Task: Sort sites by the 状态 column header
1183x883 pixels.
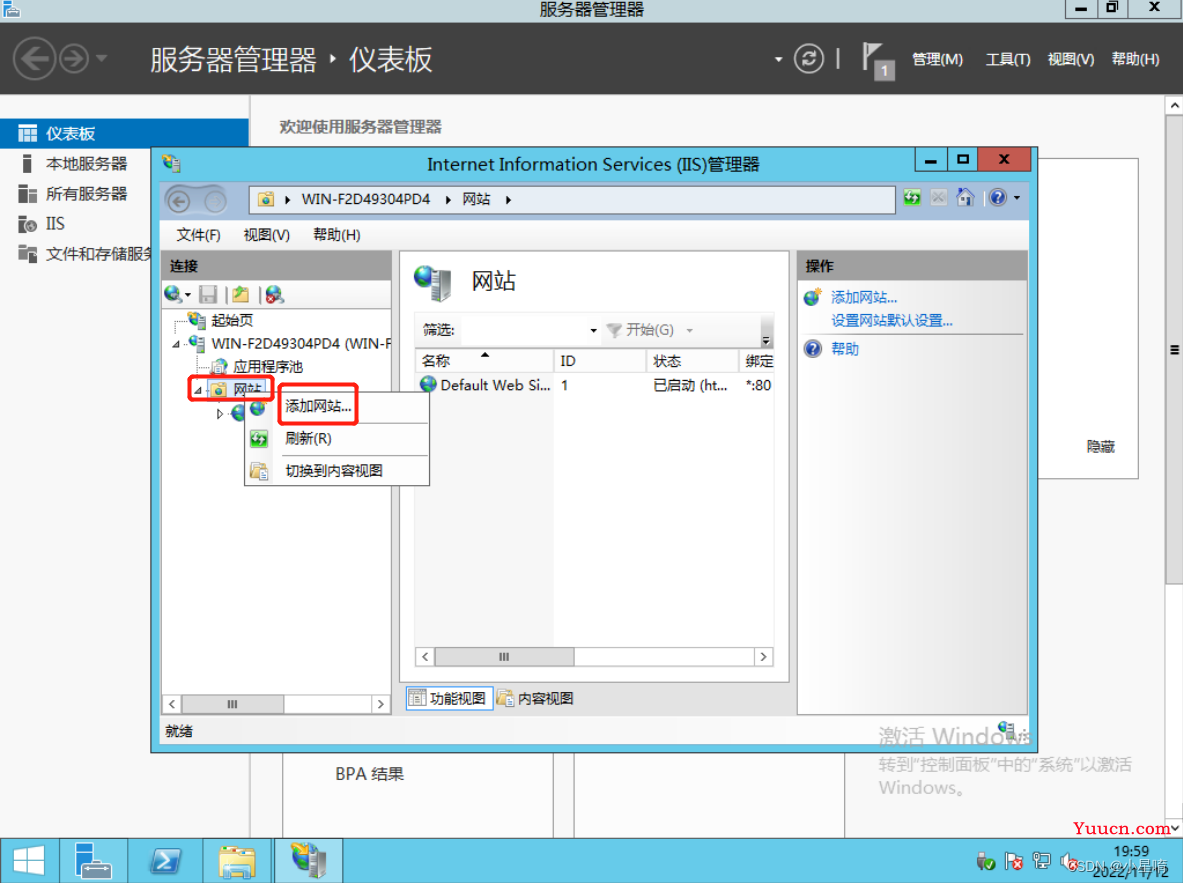Action: point(692,361)
